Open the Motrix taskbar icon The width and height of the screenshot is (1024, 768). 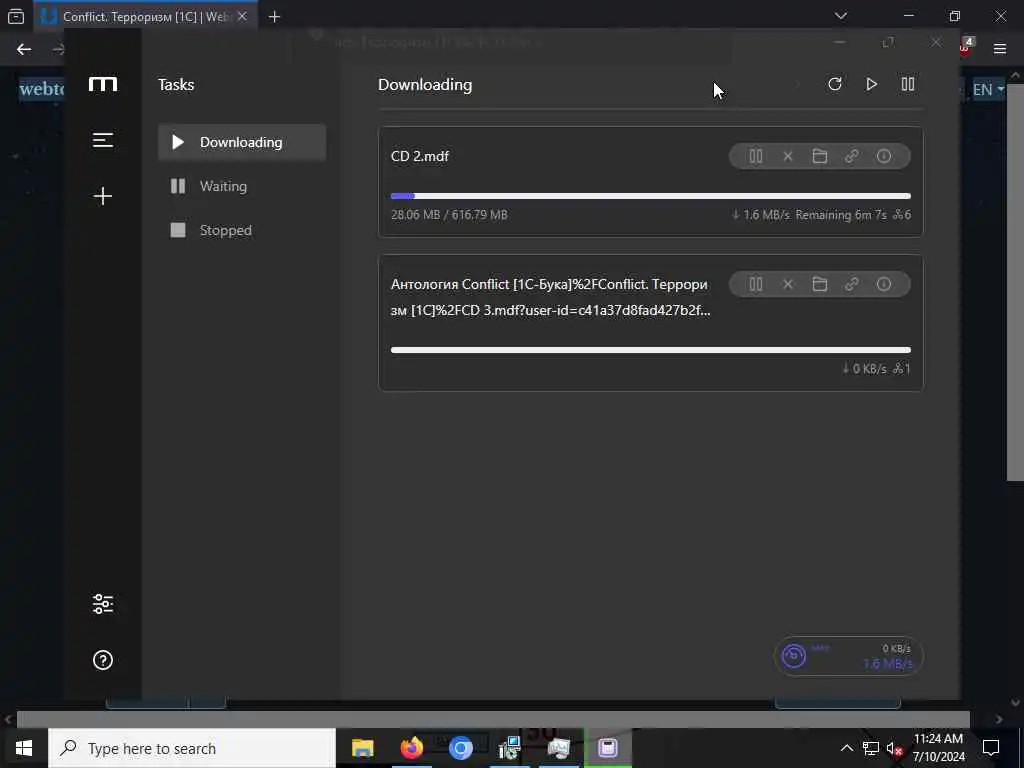[x=608, y=748]
